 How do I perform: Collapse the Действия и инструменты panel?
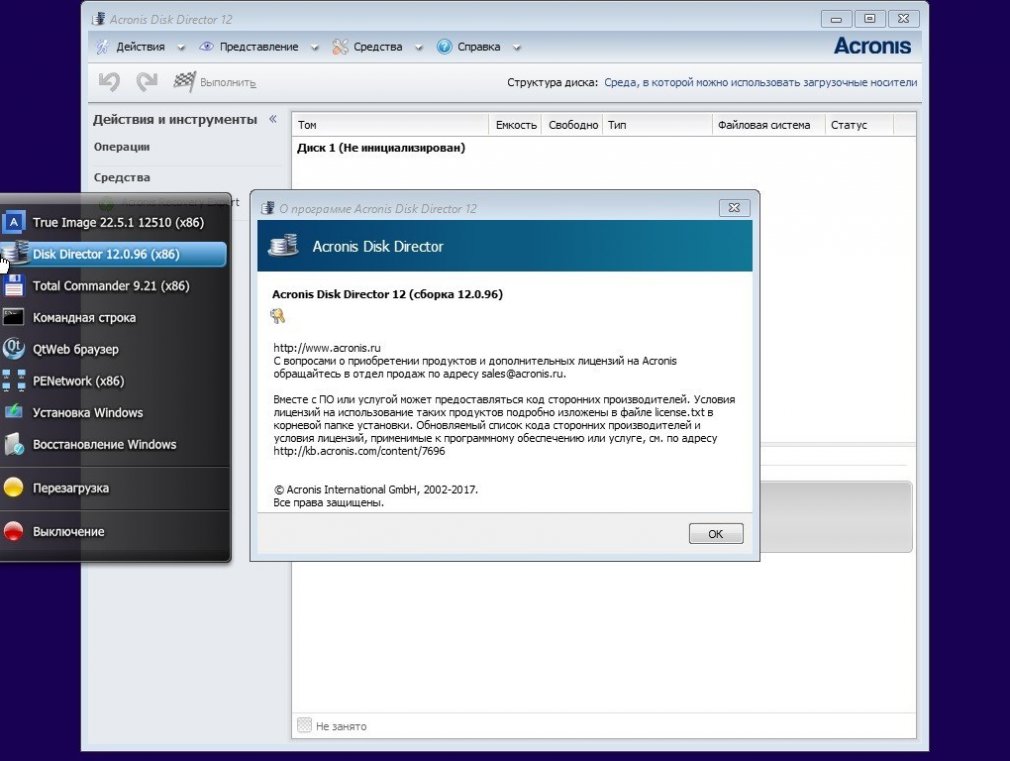pyautogui.click(x=272, y=119)
